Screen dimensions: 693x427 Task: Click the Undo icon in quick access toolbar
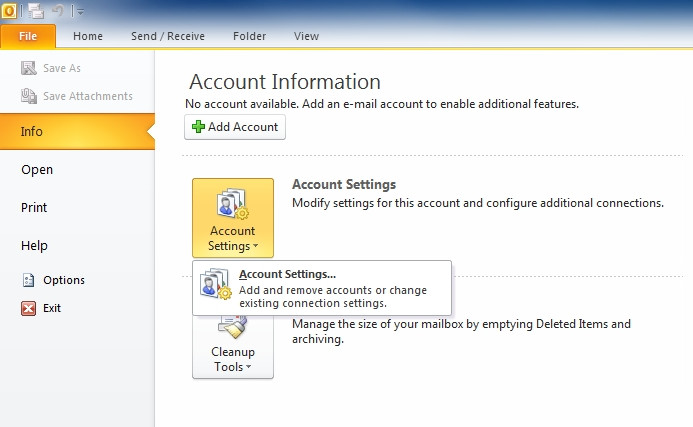click(x=58, y=11)
